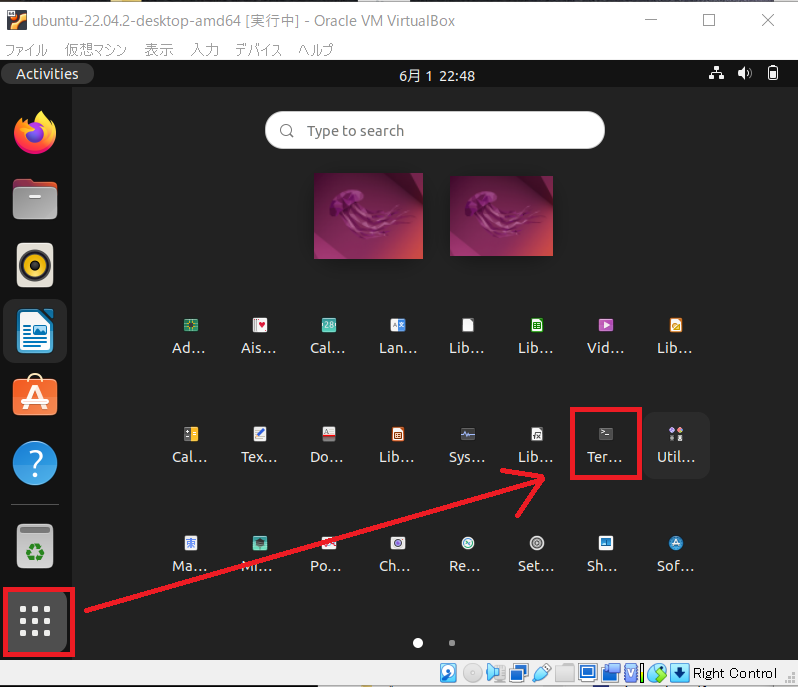Open the Settings app in the grid
The width and height of the screenshot is (798, 687).
click(x=537, y=552)
